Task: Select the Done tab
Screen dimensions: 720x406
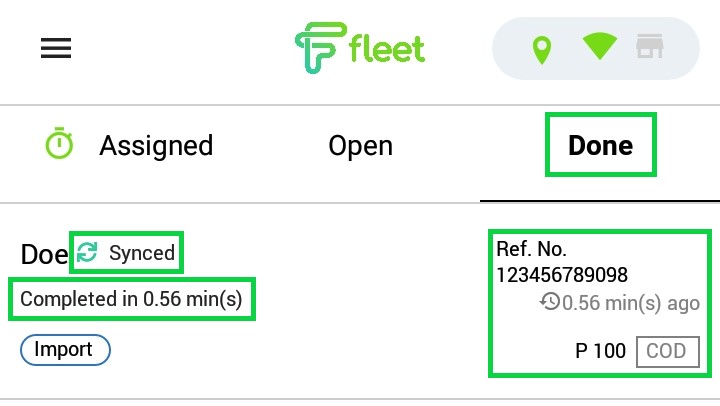Action: click(601, 145)
